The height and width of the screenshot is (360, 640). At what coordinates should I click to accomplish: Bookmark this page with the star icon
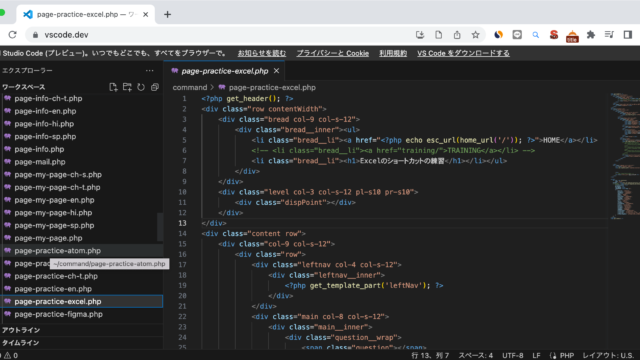(475, 35)
